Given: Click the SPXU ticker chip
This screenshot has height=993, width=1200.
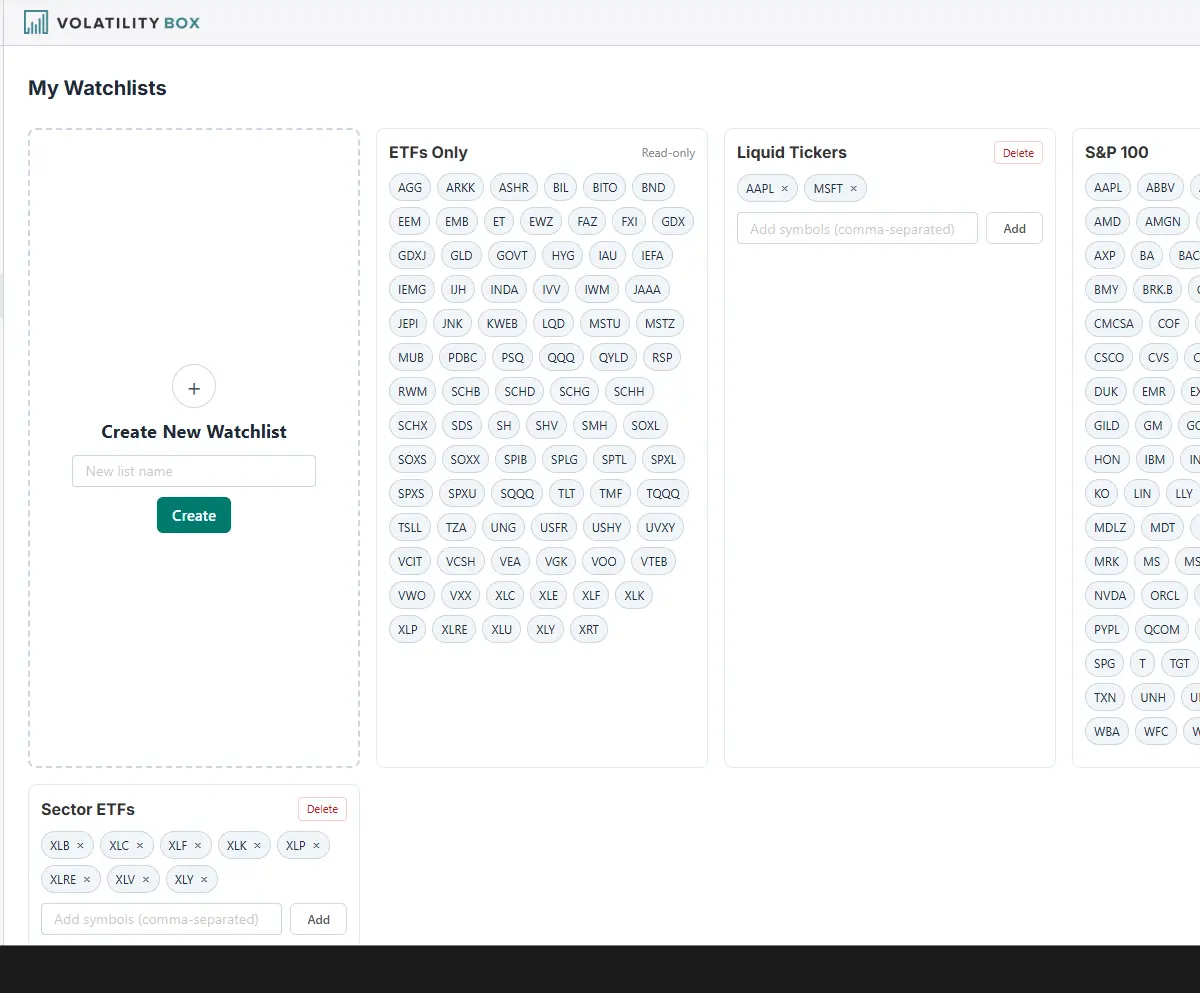Looking at the screenshot, I should coord(462,493).
